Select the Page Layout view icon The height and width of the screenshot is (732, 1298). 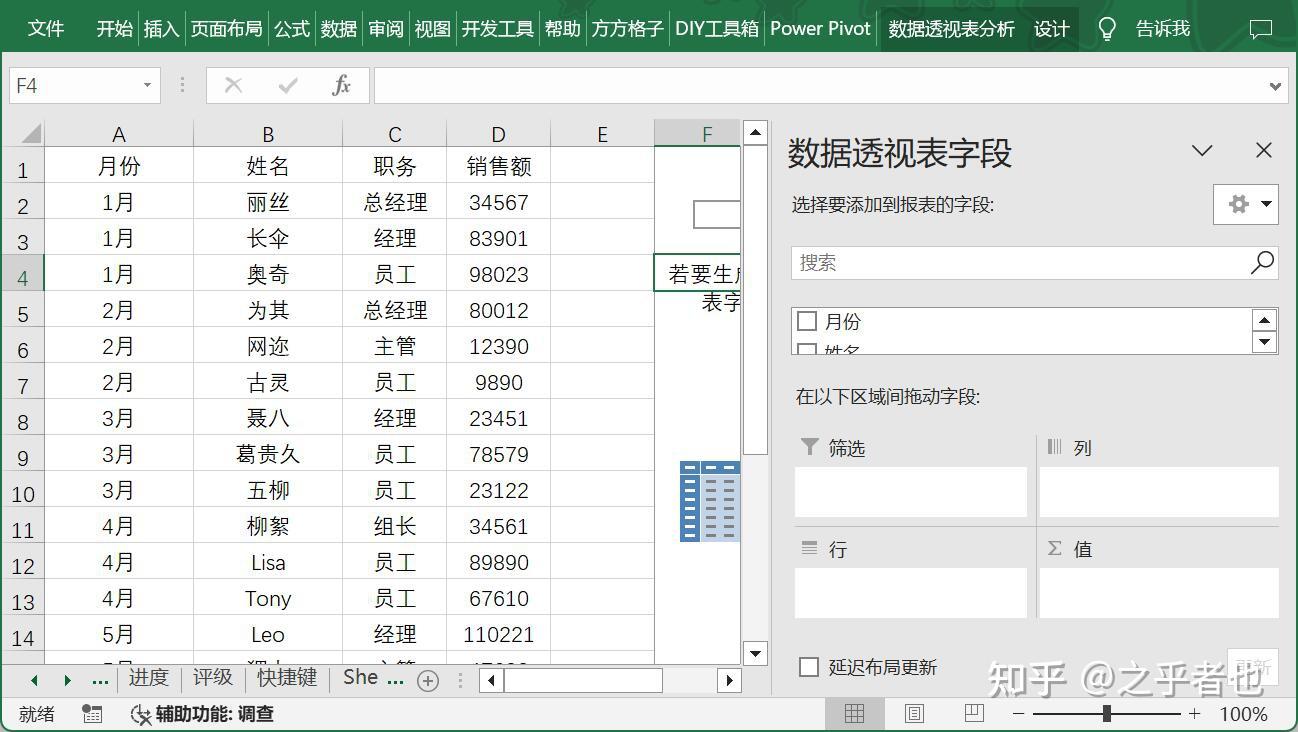912,714
